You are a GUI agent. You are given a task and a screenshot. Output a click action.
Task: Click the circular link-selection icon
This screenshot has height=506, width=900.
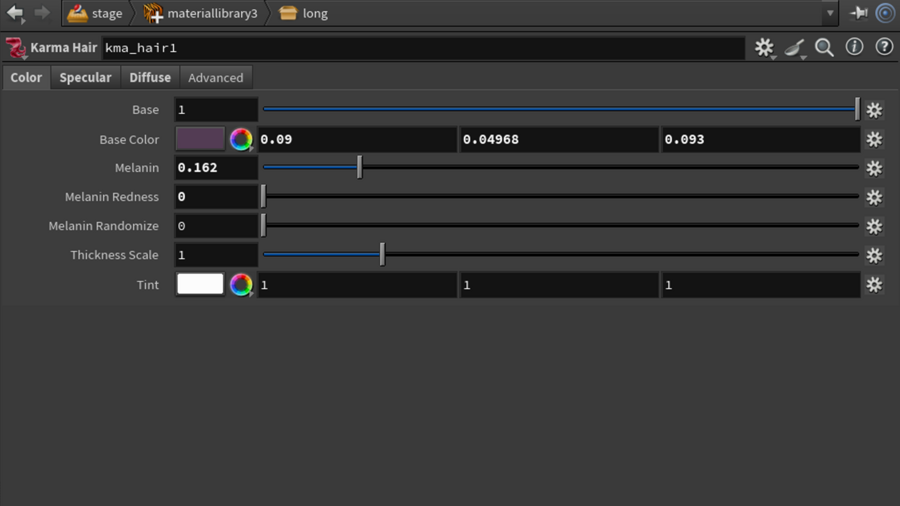tap(886, 13)
